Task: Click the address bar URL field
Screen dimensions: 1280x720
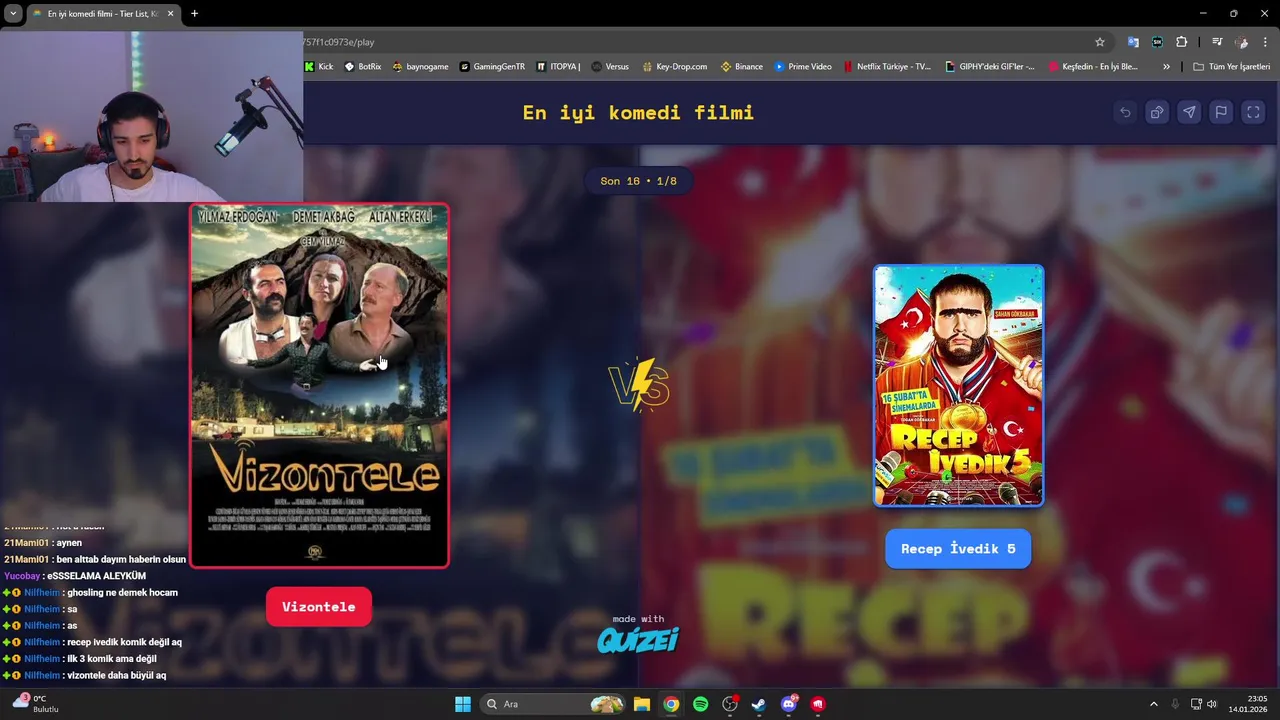Action: tap(690, 42)
